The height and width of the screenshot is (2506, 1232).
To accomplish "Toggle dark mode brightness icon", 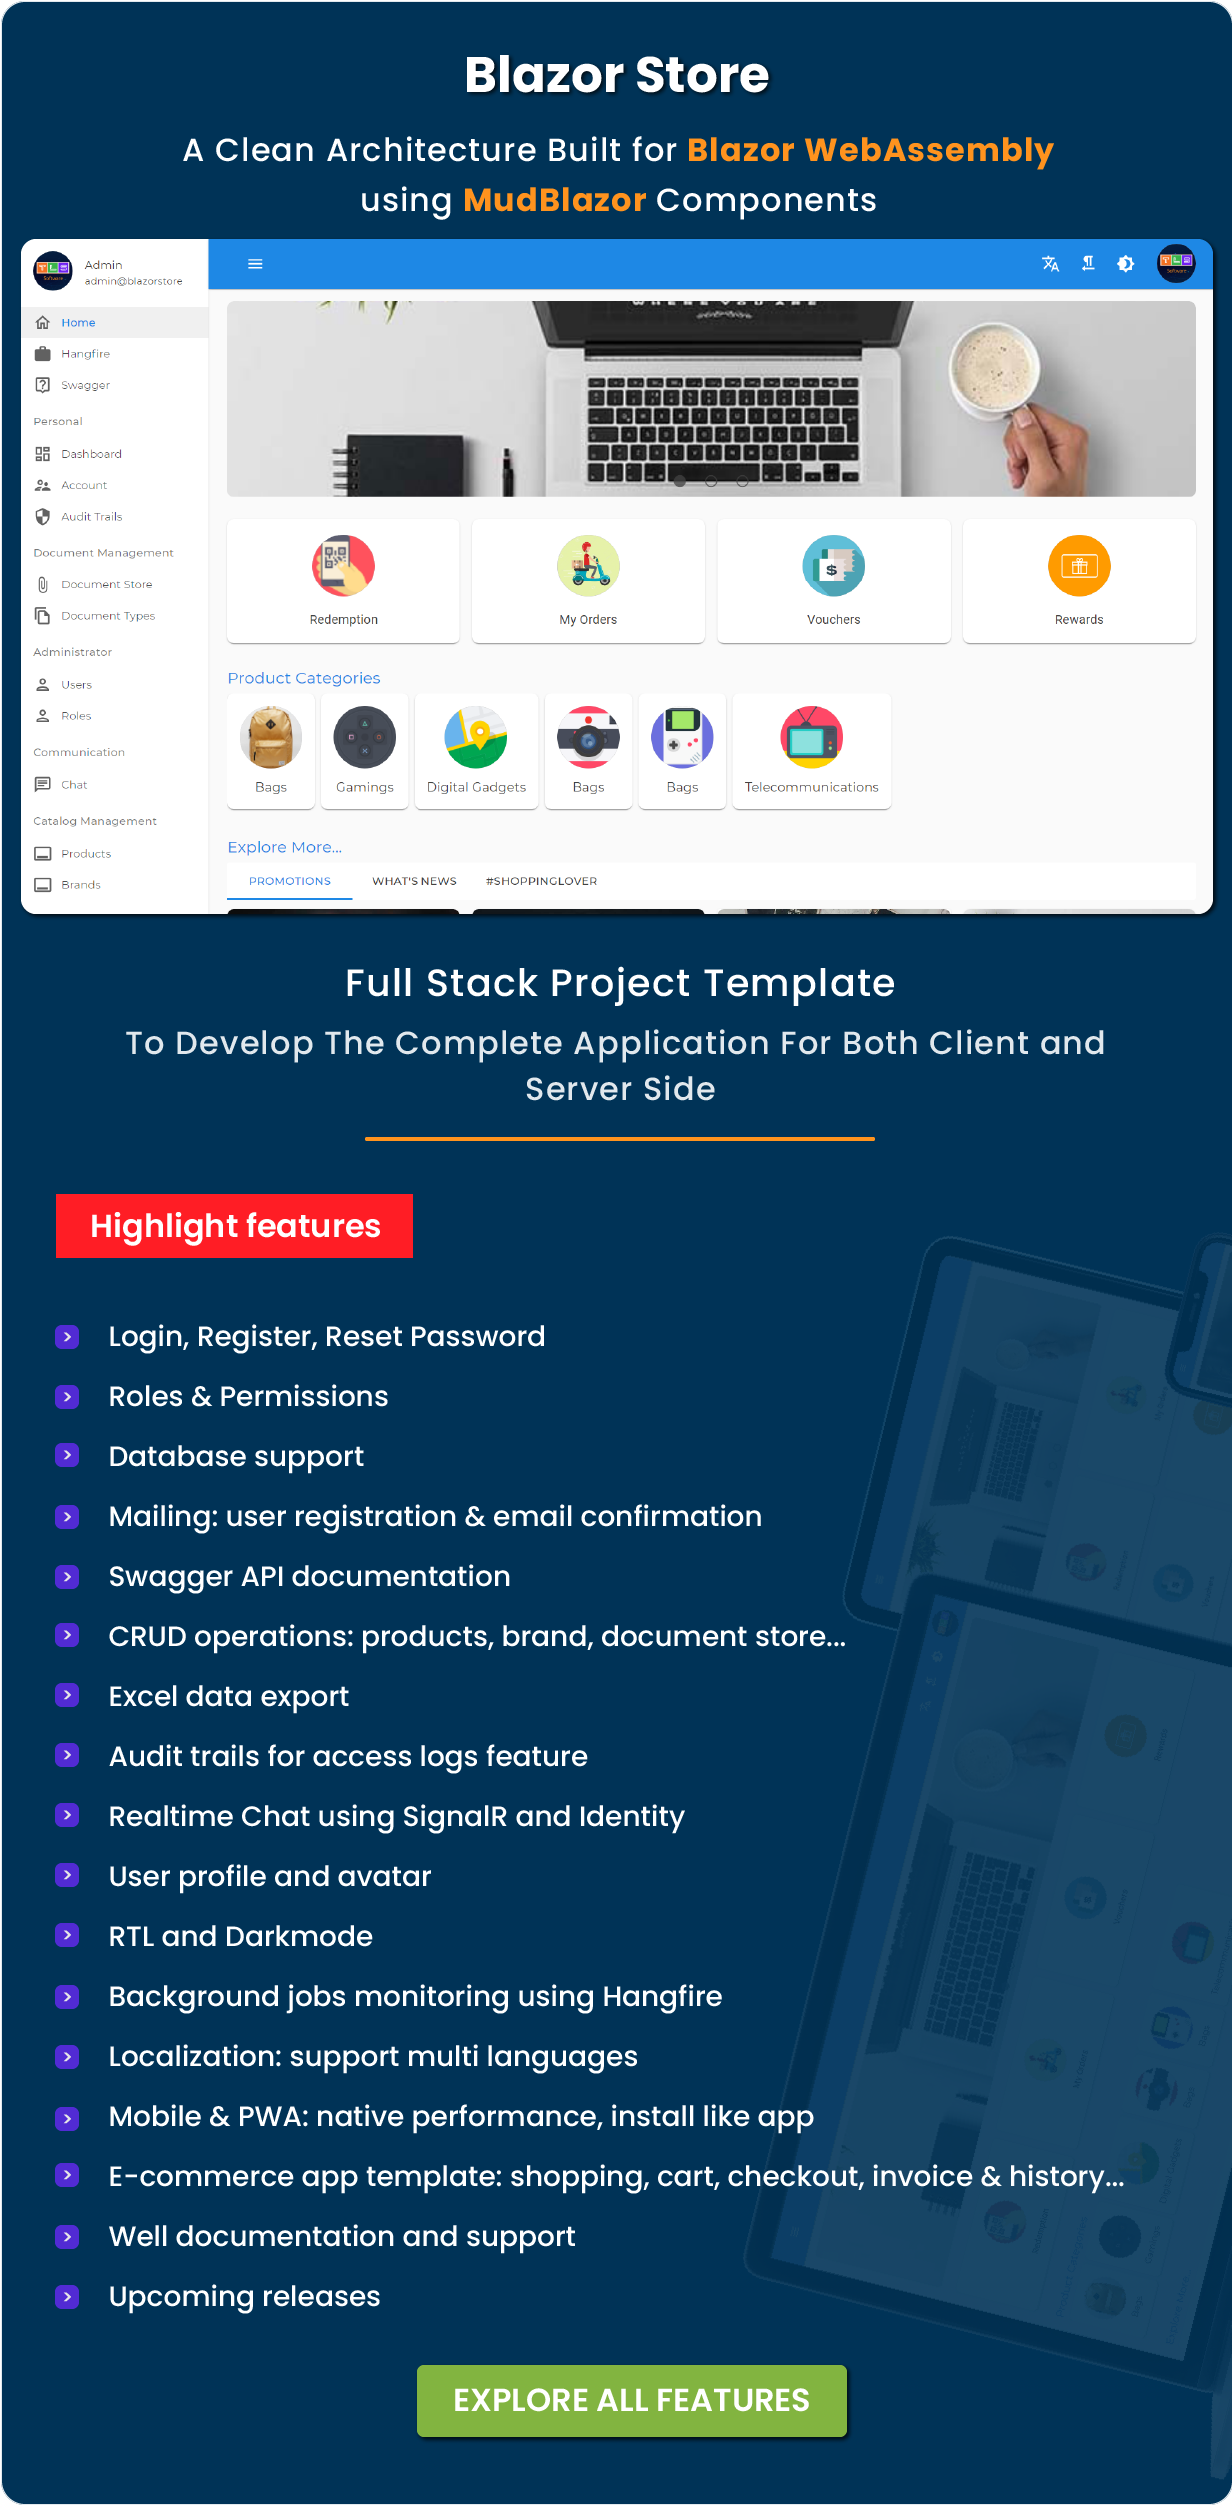I will [1126, 264].
